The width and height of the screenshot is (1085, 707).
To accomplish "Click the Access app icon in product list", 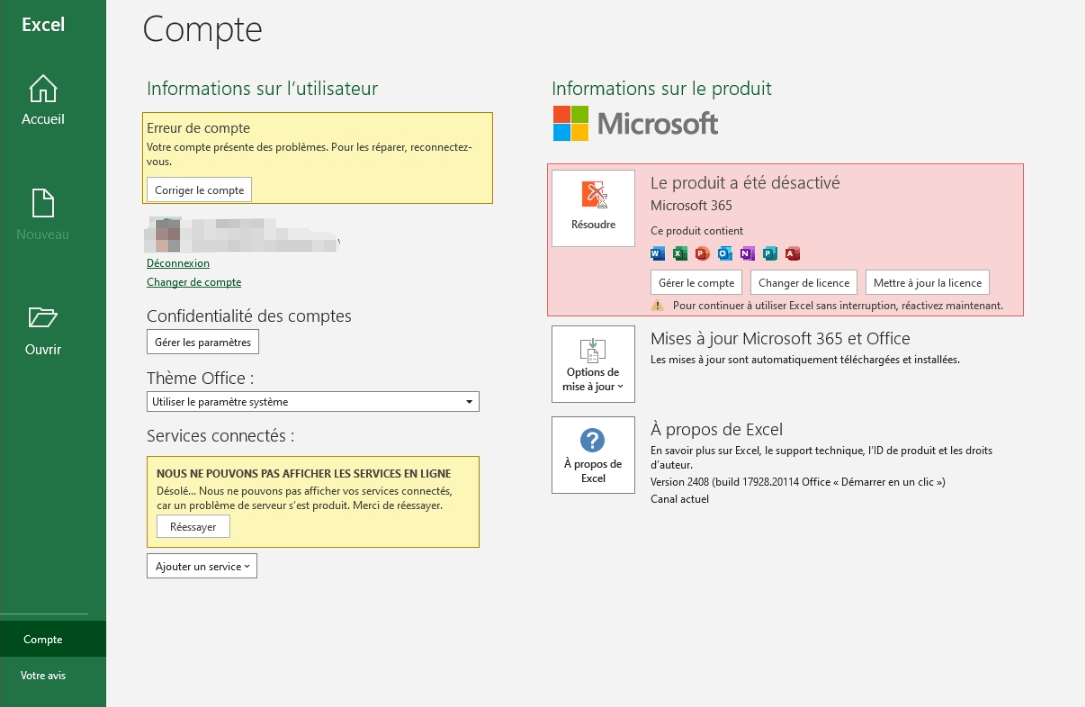I will coord(792,254).
